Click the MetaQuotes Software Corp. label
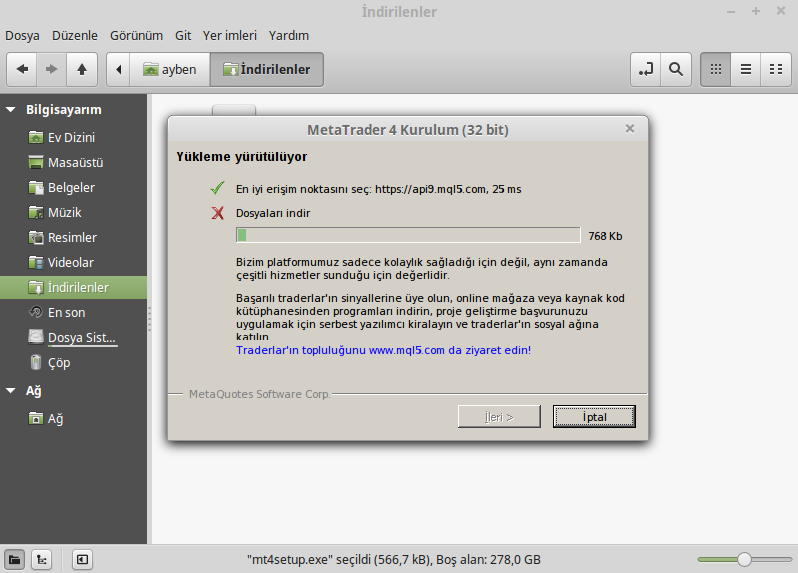 click(x=260, y=394)
